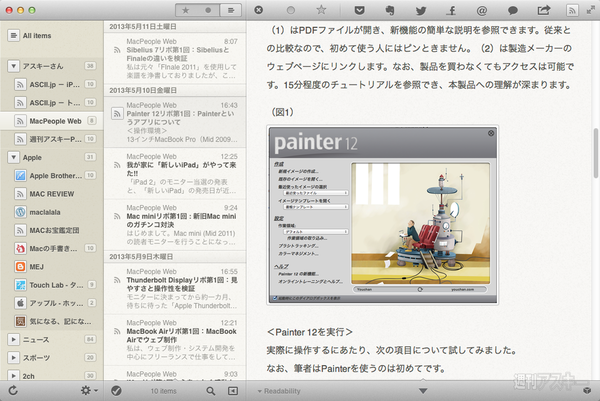Viewport: 600px width, 401px height.
Task: Show unread items filter
Action: pos(208,10)
